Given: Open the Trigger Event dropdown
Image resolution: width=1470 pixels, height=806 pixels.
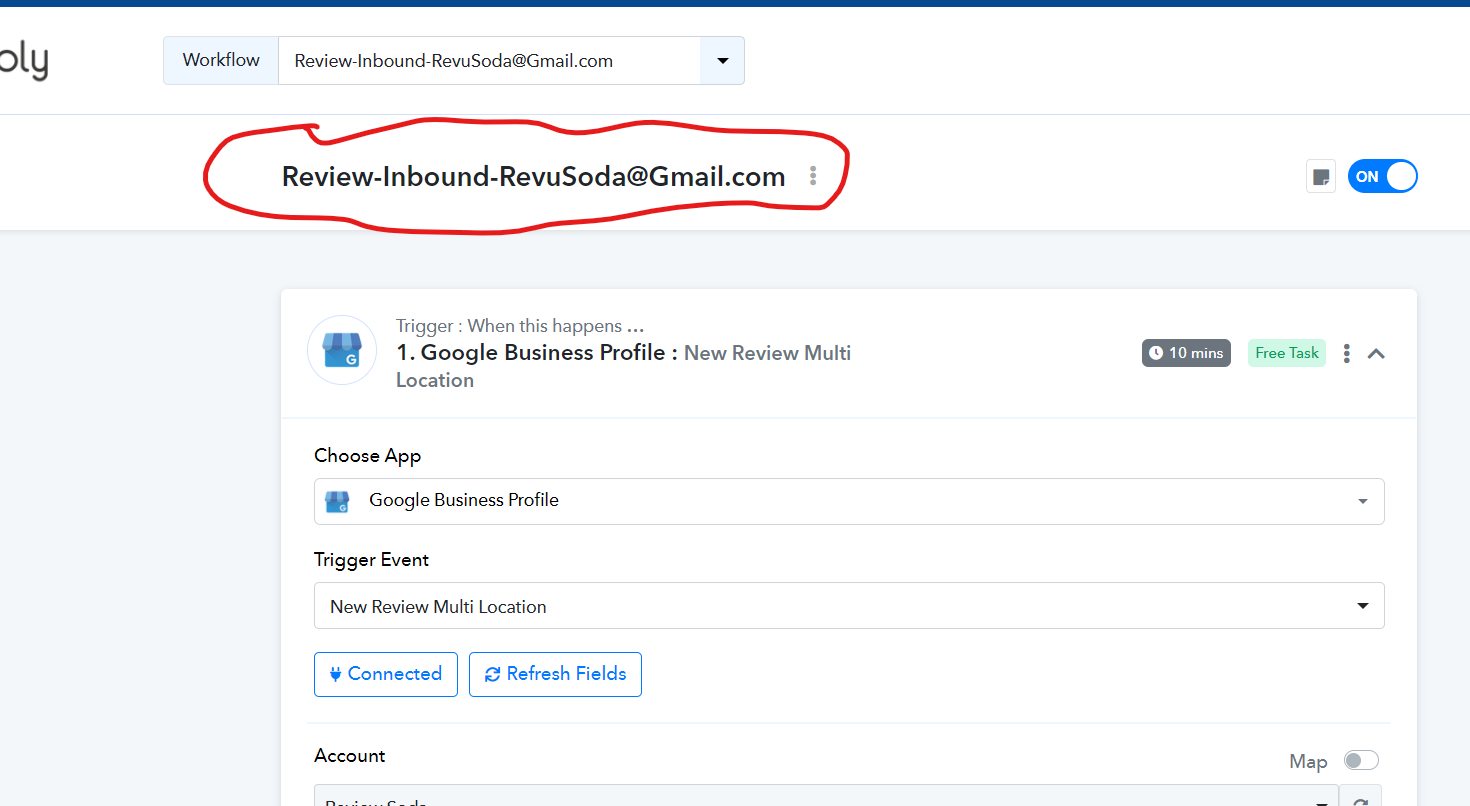Looking at the screenshot, I should 849,606.
